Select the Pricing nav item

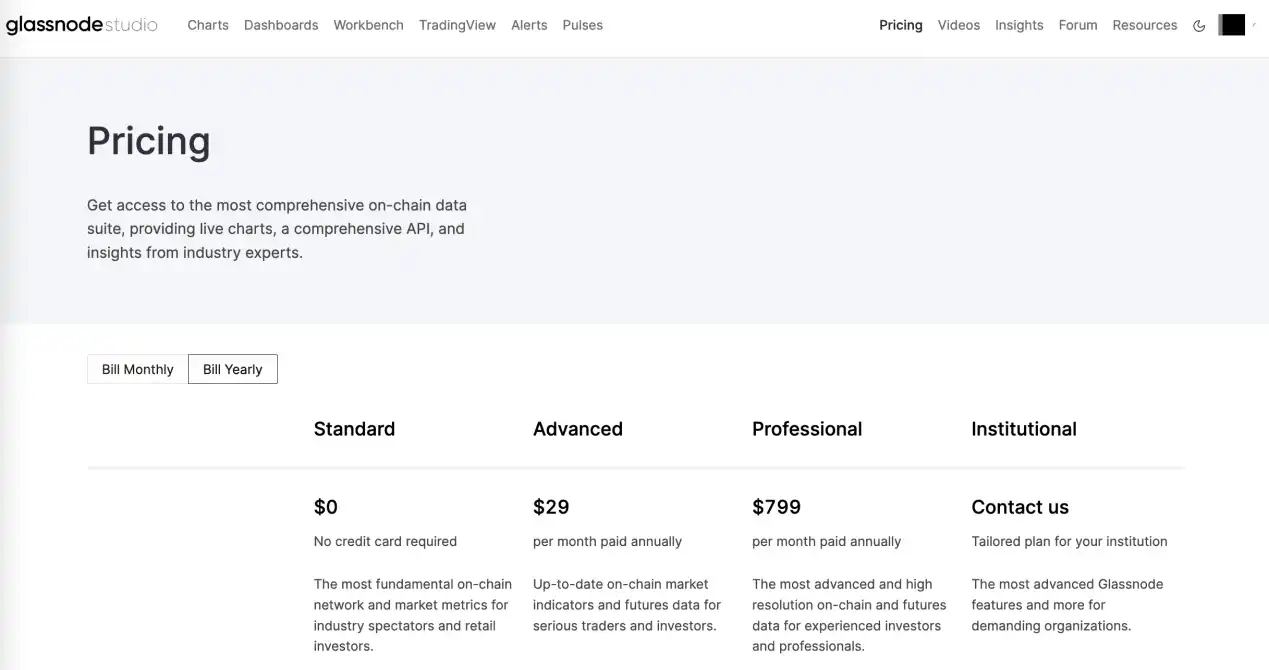point(900,25)
